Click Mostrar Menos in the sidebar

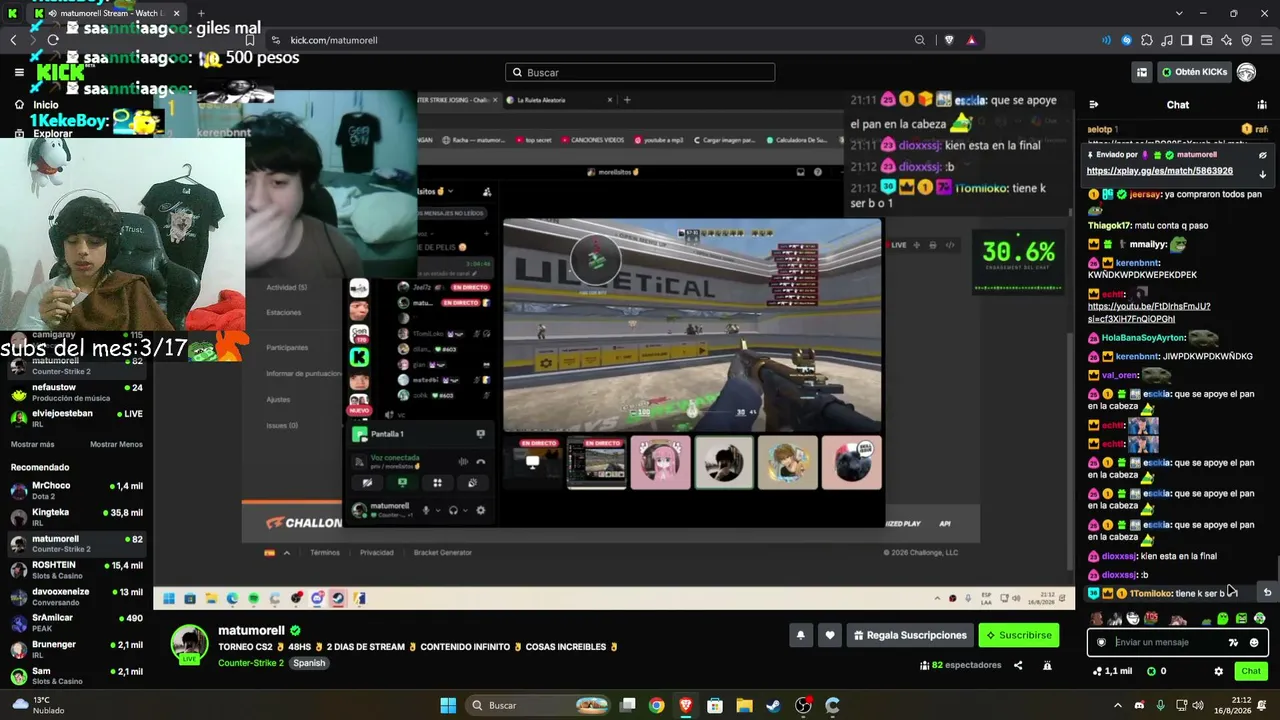pos(116,444)
